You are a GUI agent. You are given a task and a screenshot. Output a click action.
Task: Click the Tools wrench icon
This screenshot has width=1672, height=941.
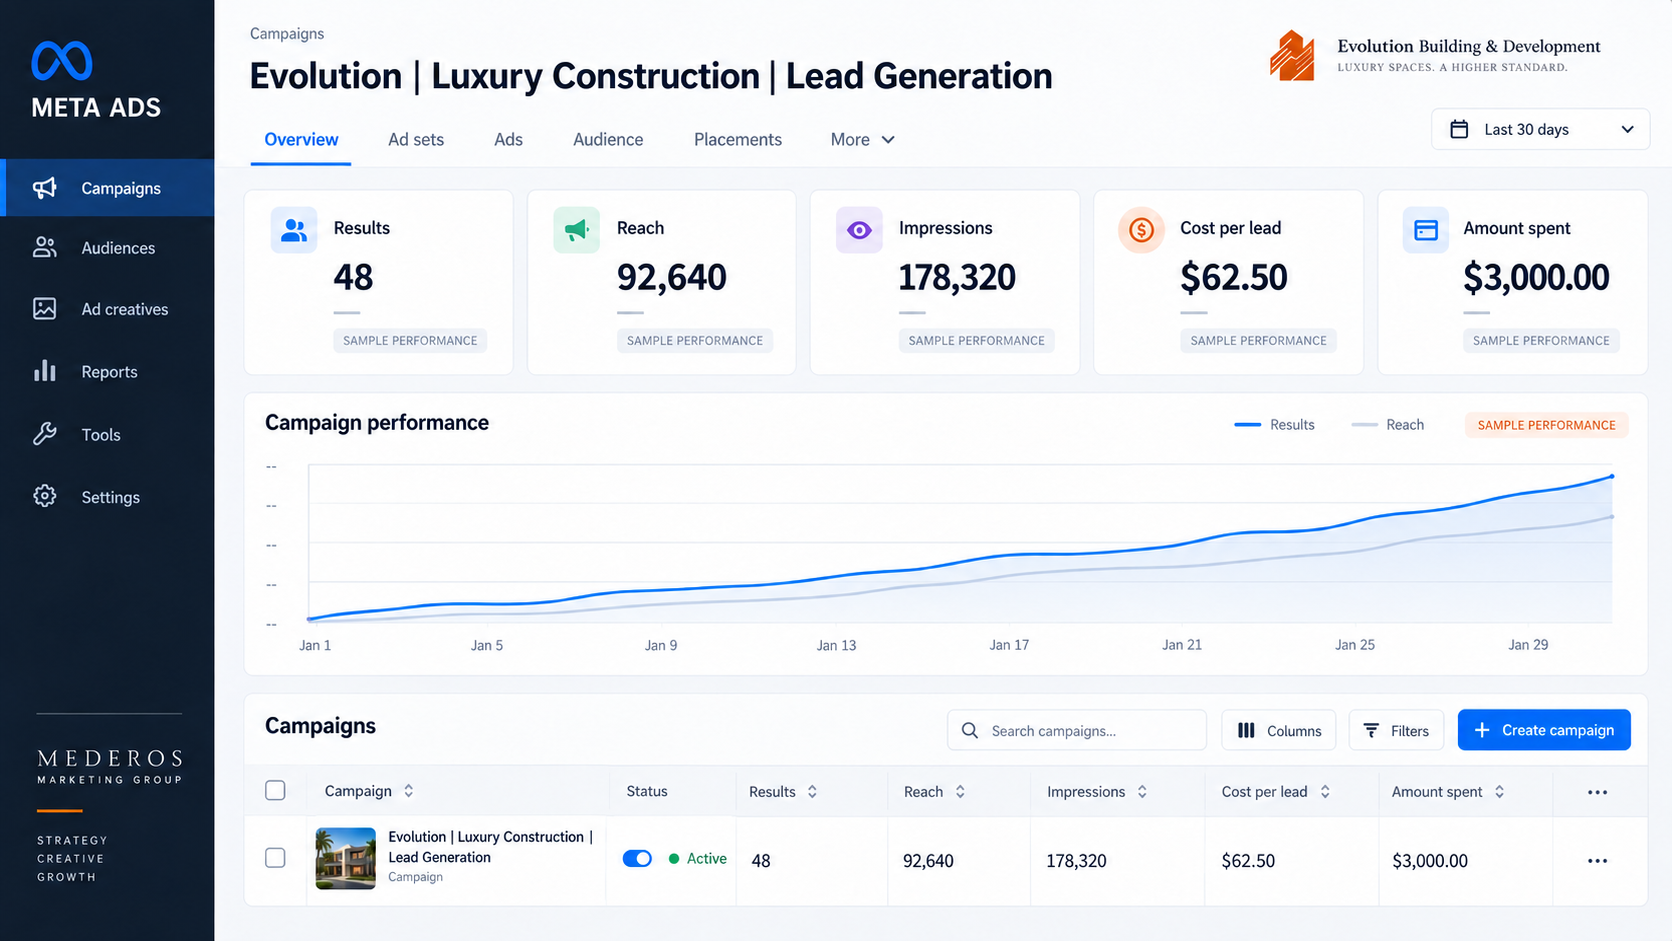point(45,434)
